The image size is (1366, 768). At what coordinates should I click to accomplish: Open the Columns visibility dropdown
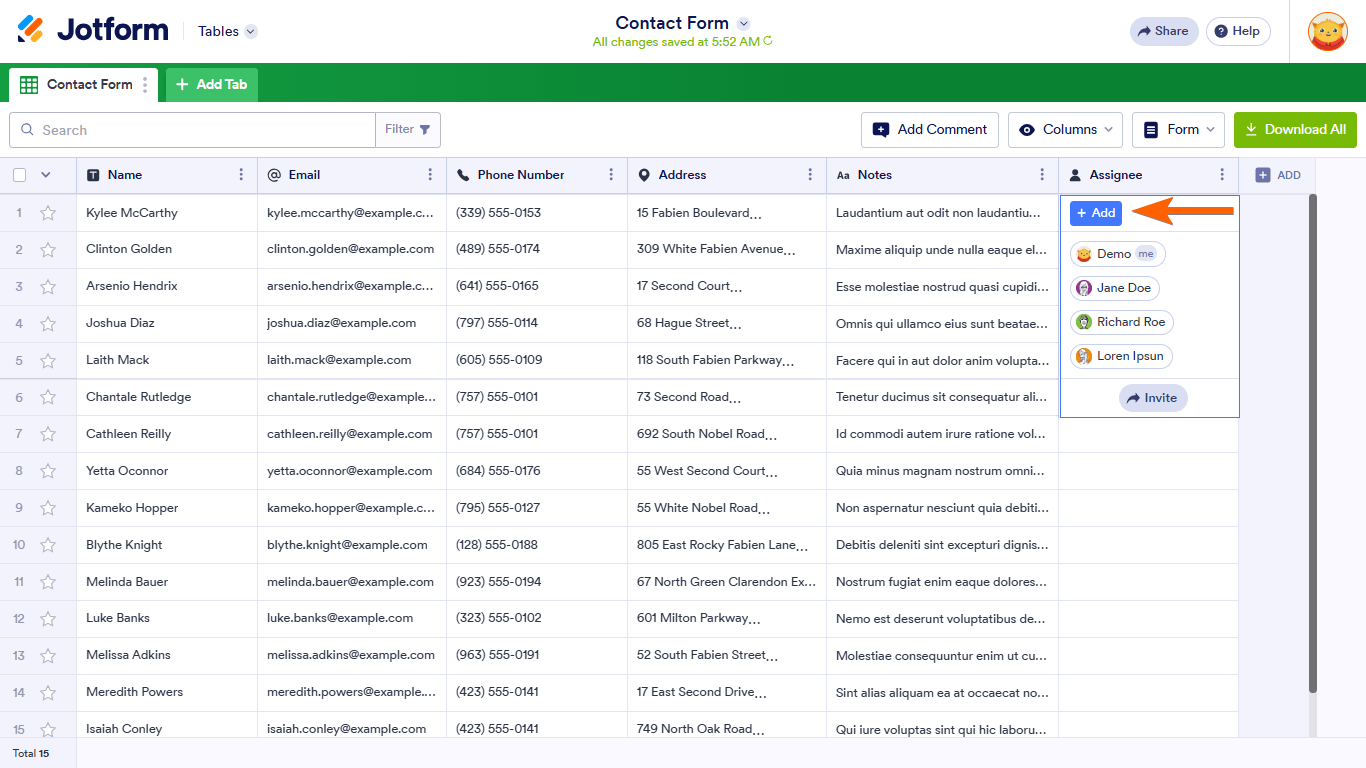[x=1065, y=130]
